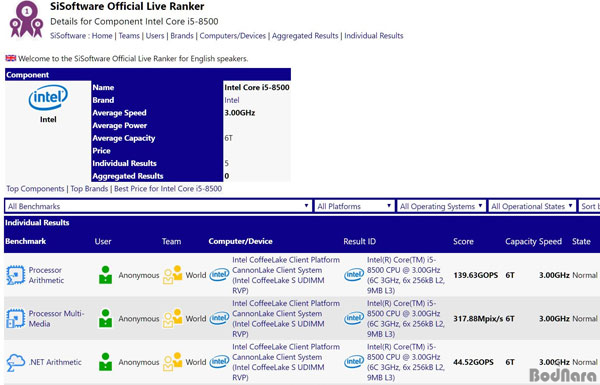Click yellow team icon in Processor Arithmetic row
Viewport: 600px width, 385px height.
(x=173, y=275)
